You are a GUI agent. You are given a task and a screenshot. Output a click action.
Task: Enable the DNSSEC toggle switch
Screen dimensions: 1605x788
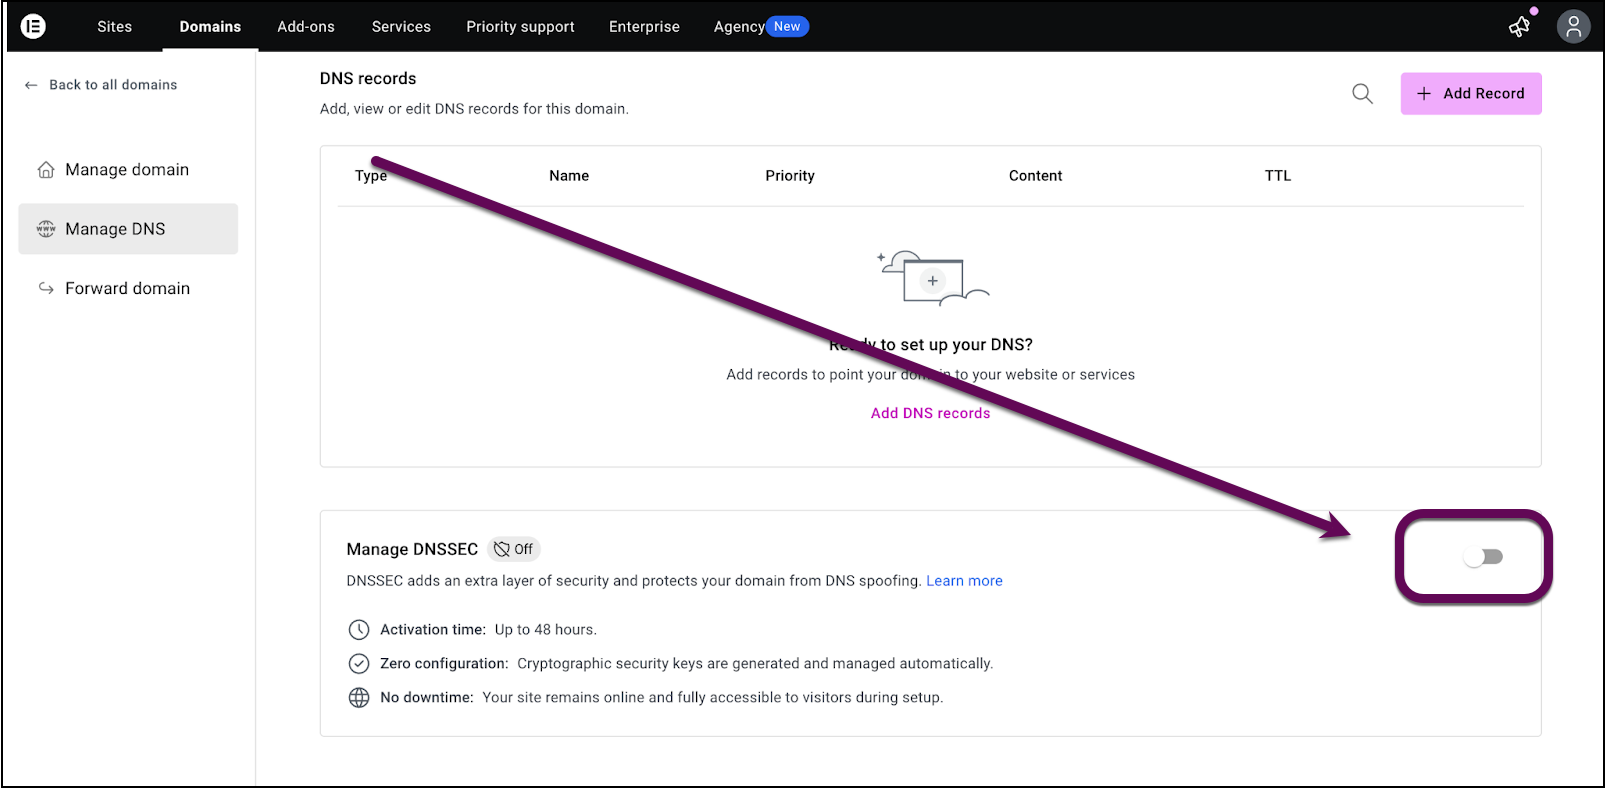(x=1483, y=557)
